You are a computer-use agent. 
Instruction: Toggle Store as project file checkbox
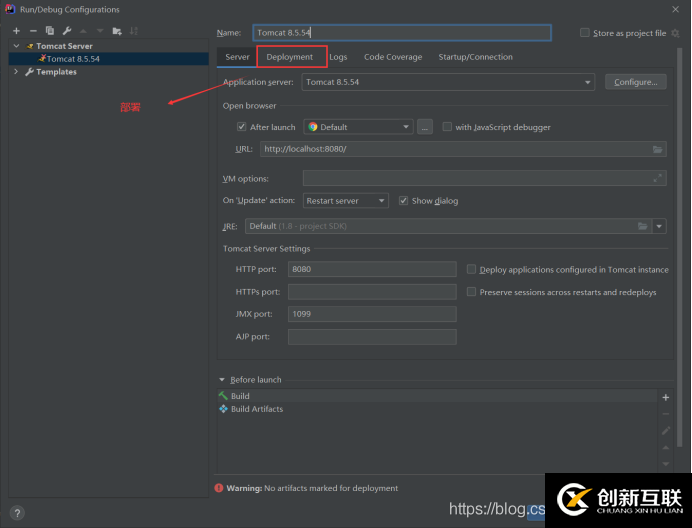(585, 33)
